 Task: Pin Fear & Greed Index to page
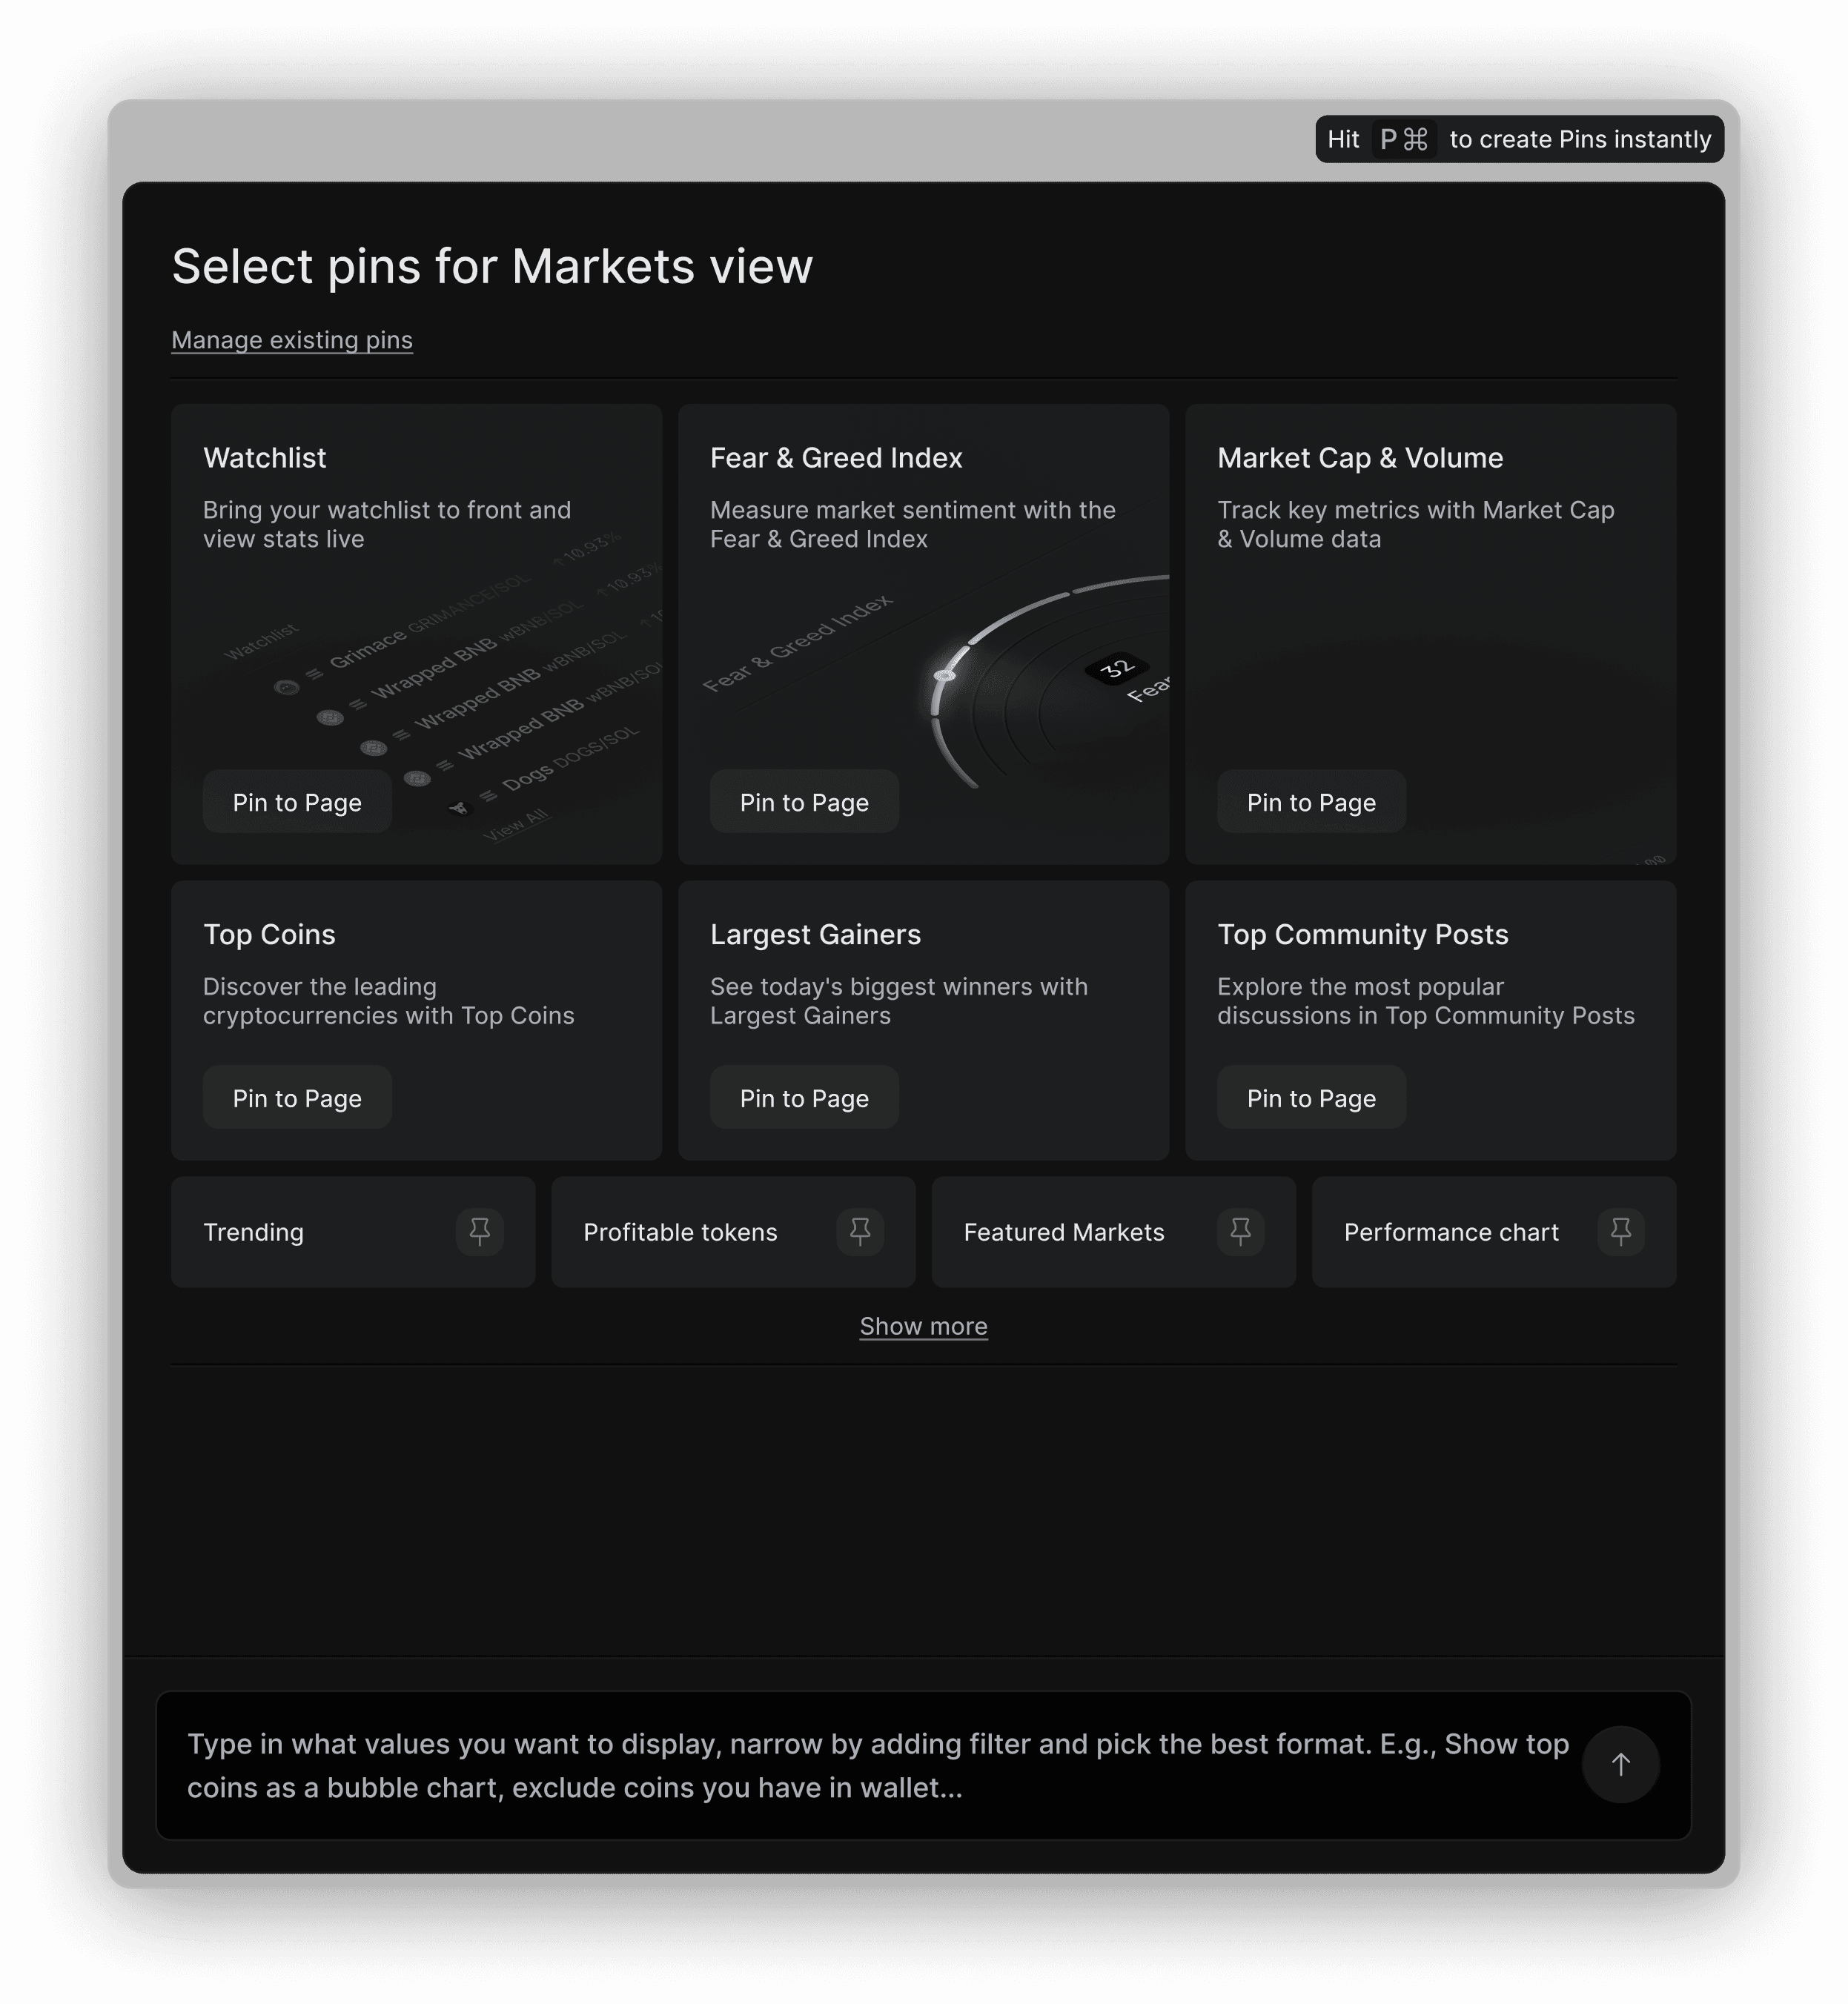[804, 802]
